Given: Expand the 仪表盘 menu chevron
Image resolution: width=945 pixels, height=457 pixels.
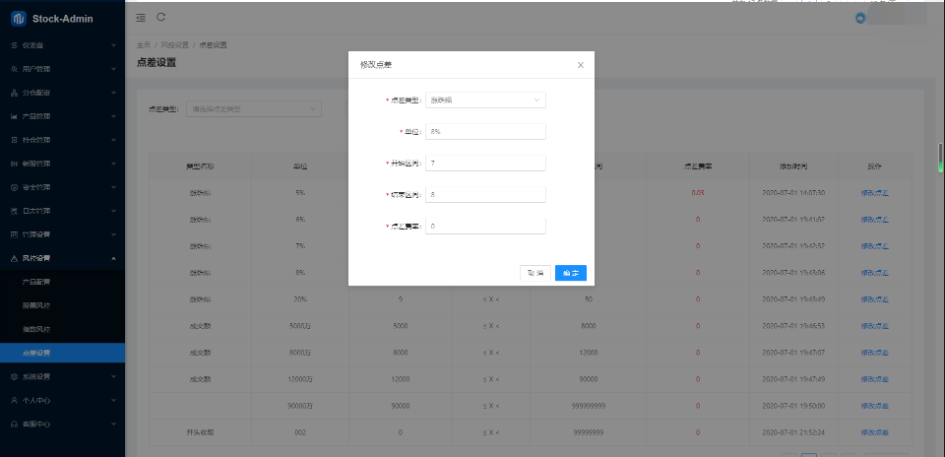Looking at the screenshot, I should [x=113, y=45].
